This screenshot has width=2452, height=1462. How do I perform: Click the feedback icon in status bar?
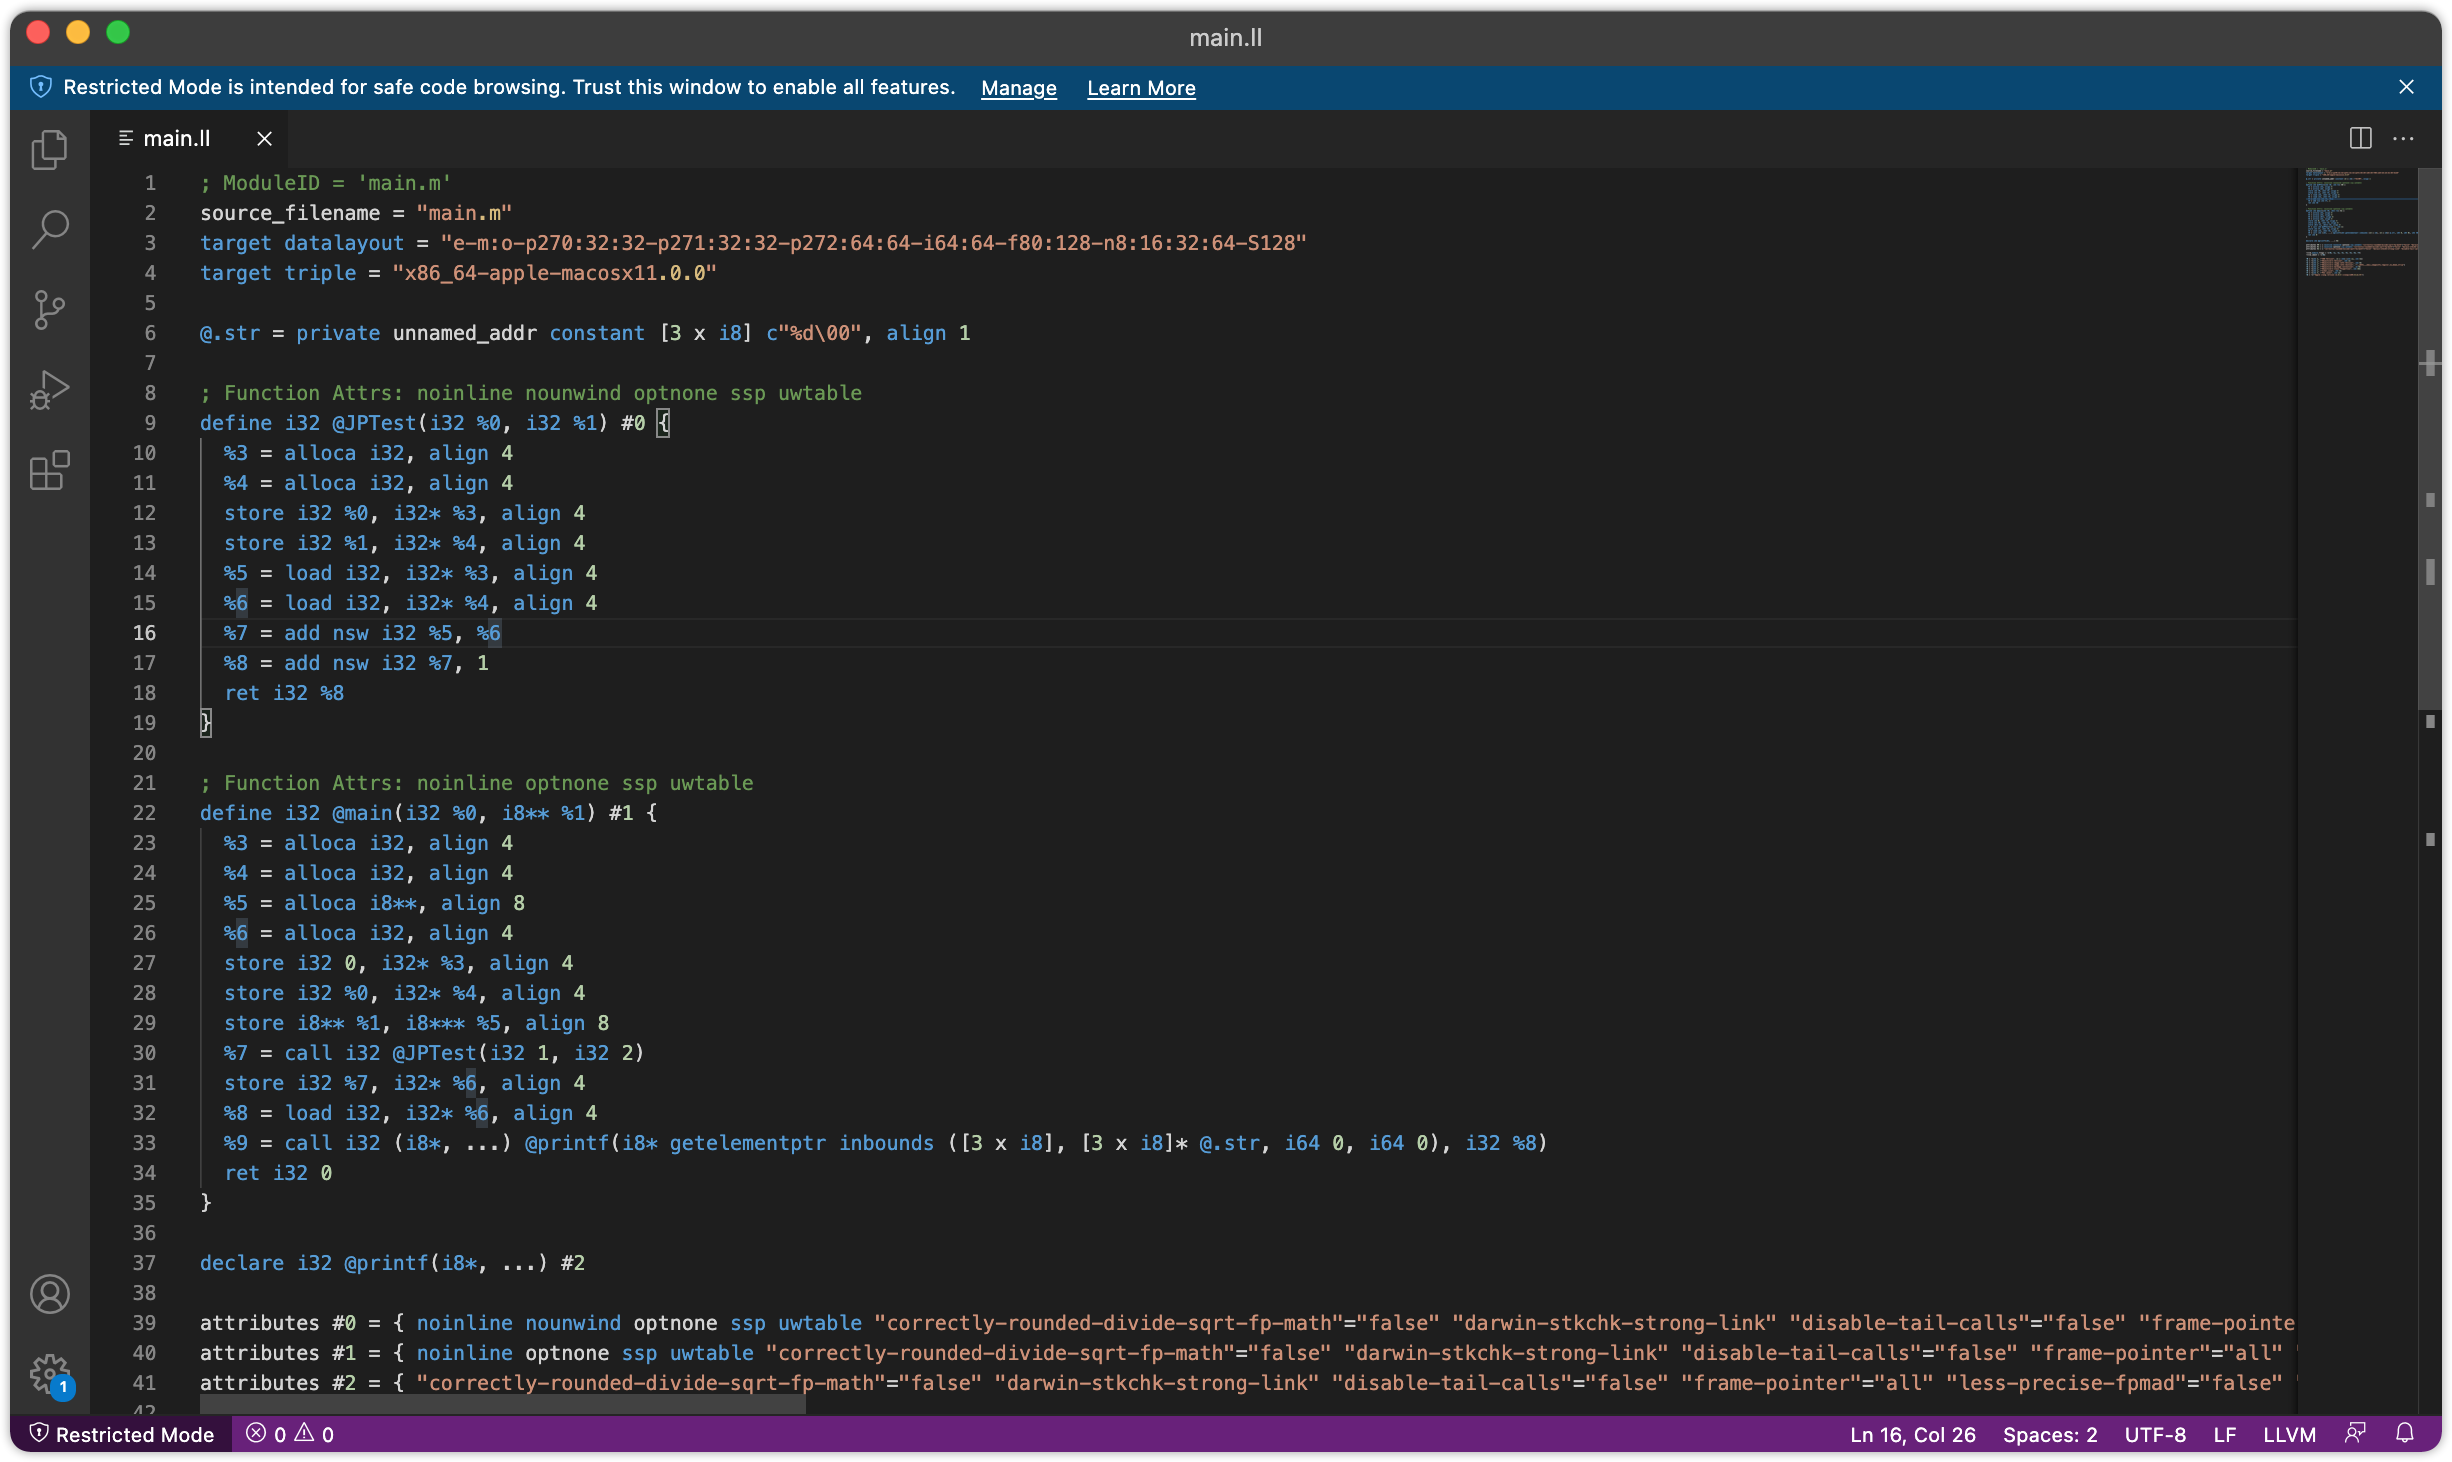(x=2355, y=1434)
